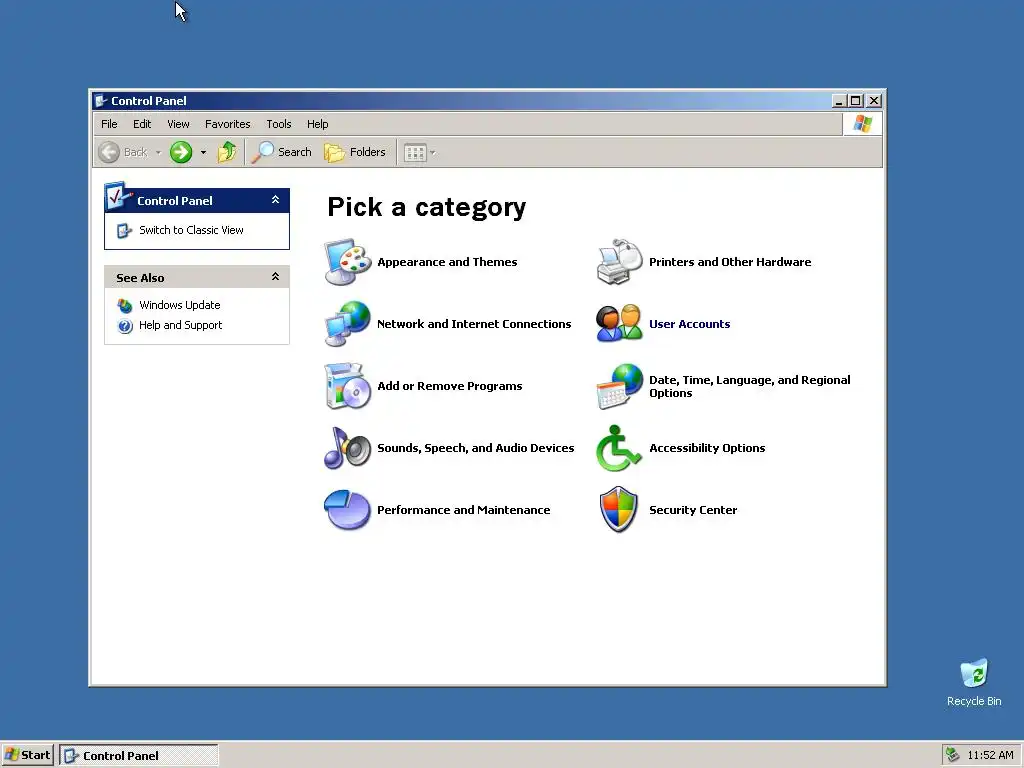Click the Sounds, Speech, and Audio Devices speaker icon
Screen dimensions: 1024x768
[x=347, y=448]
